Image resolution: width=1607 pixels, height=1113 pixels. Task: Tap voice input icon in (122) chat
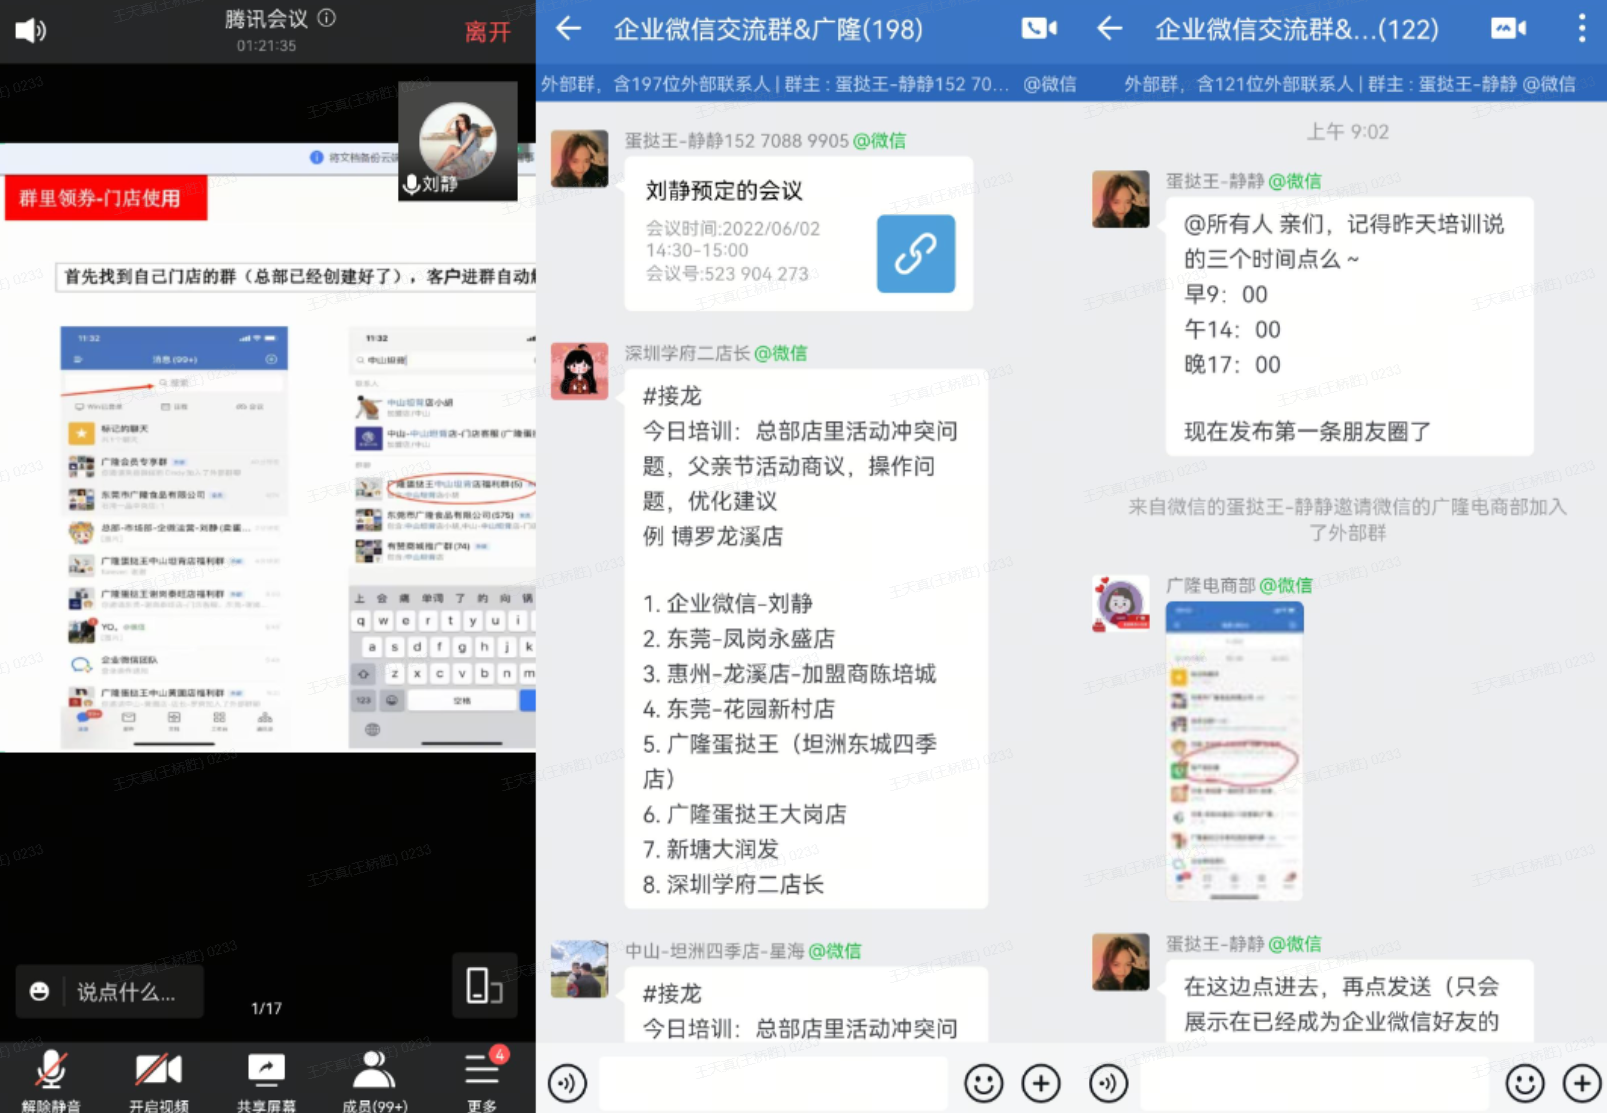point(1109,1083)
